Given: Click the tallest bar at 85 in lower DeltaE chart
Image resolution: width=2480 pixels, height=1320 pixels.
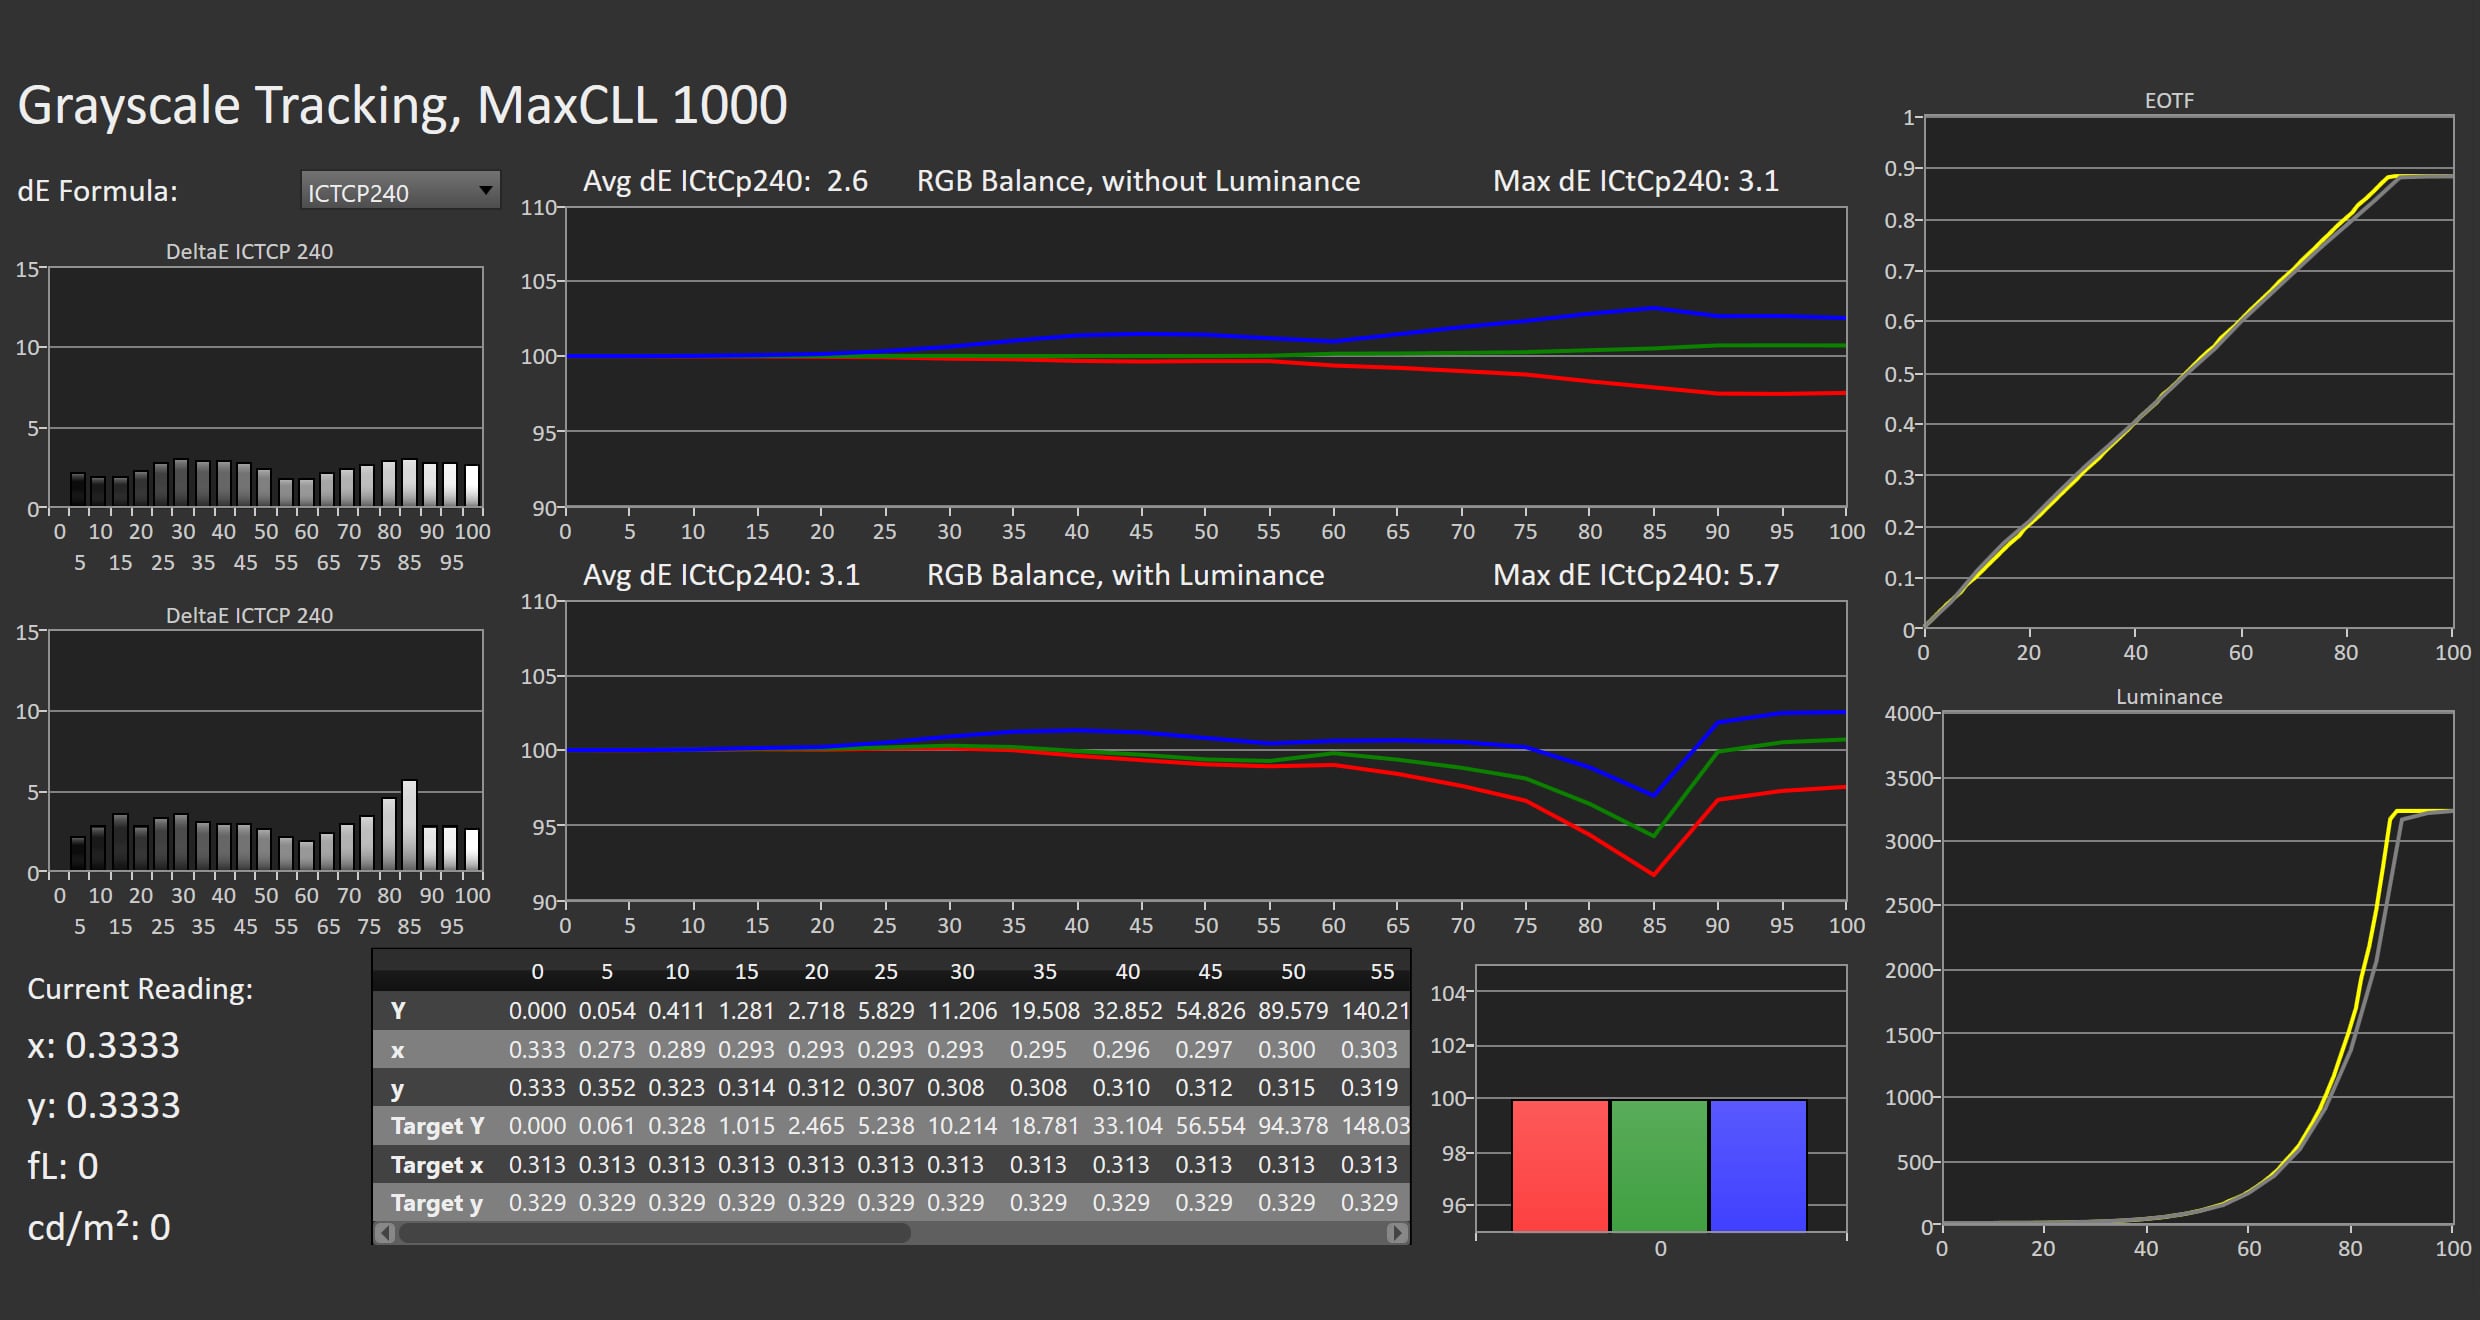Looking at the screenshot, I should [409, 825].
